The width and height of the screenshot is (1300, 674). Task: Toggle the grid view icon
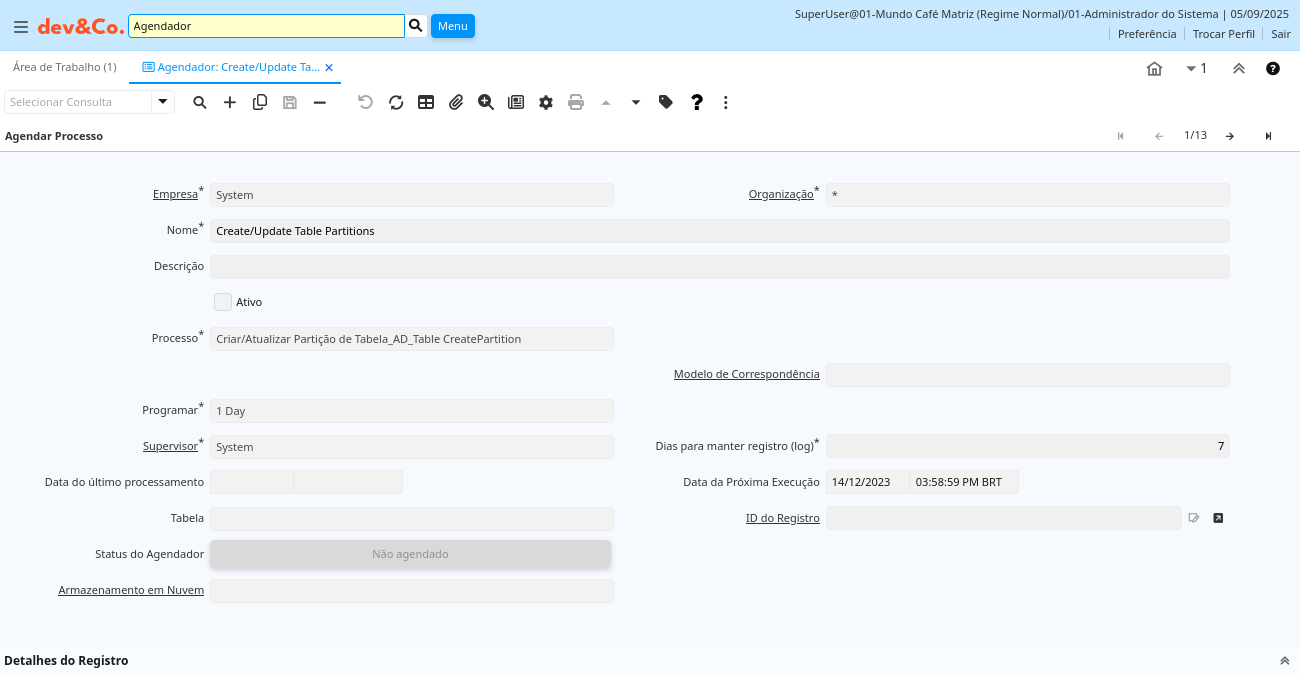click(426, 102)
